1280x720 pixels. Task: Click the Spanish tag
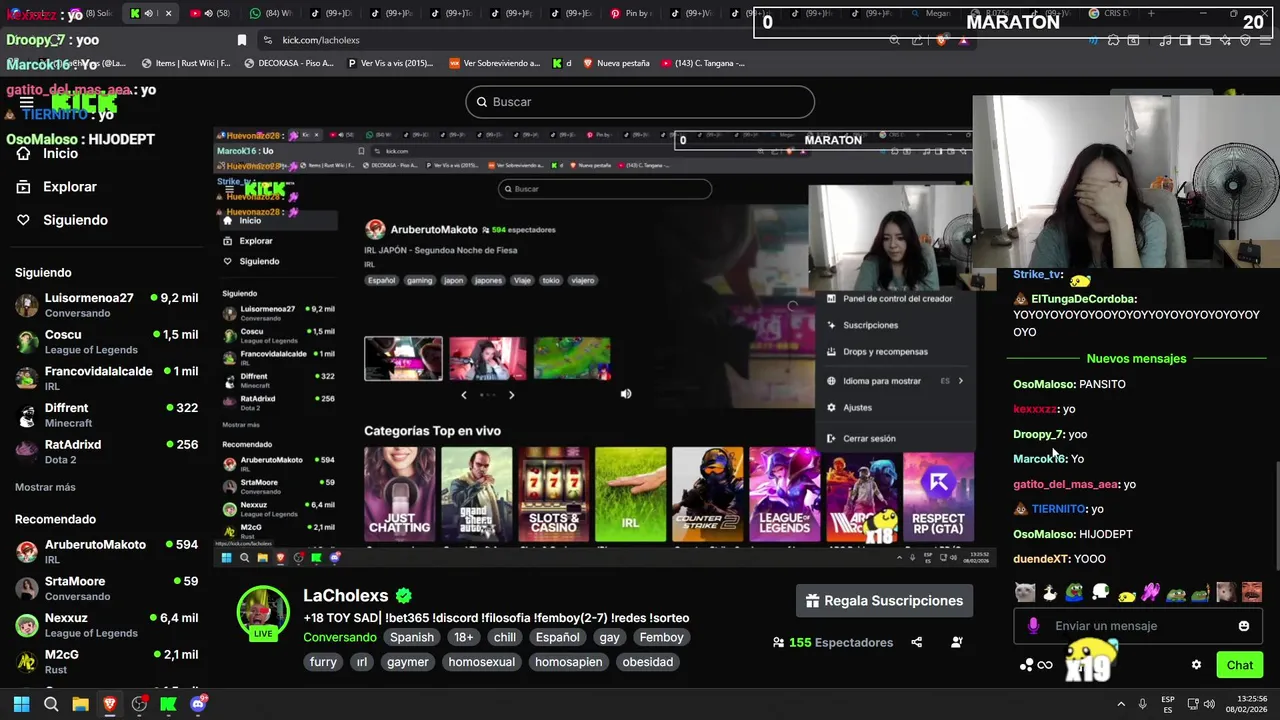tap(412, 637)
